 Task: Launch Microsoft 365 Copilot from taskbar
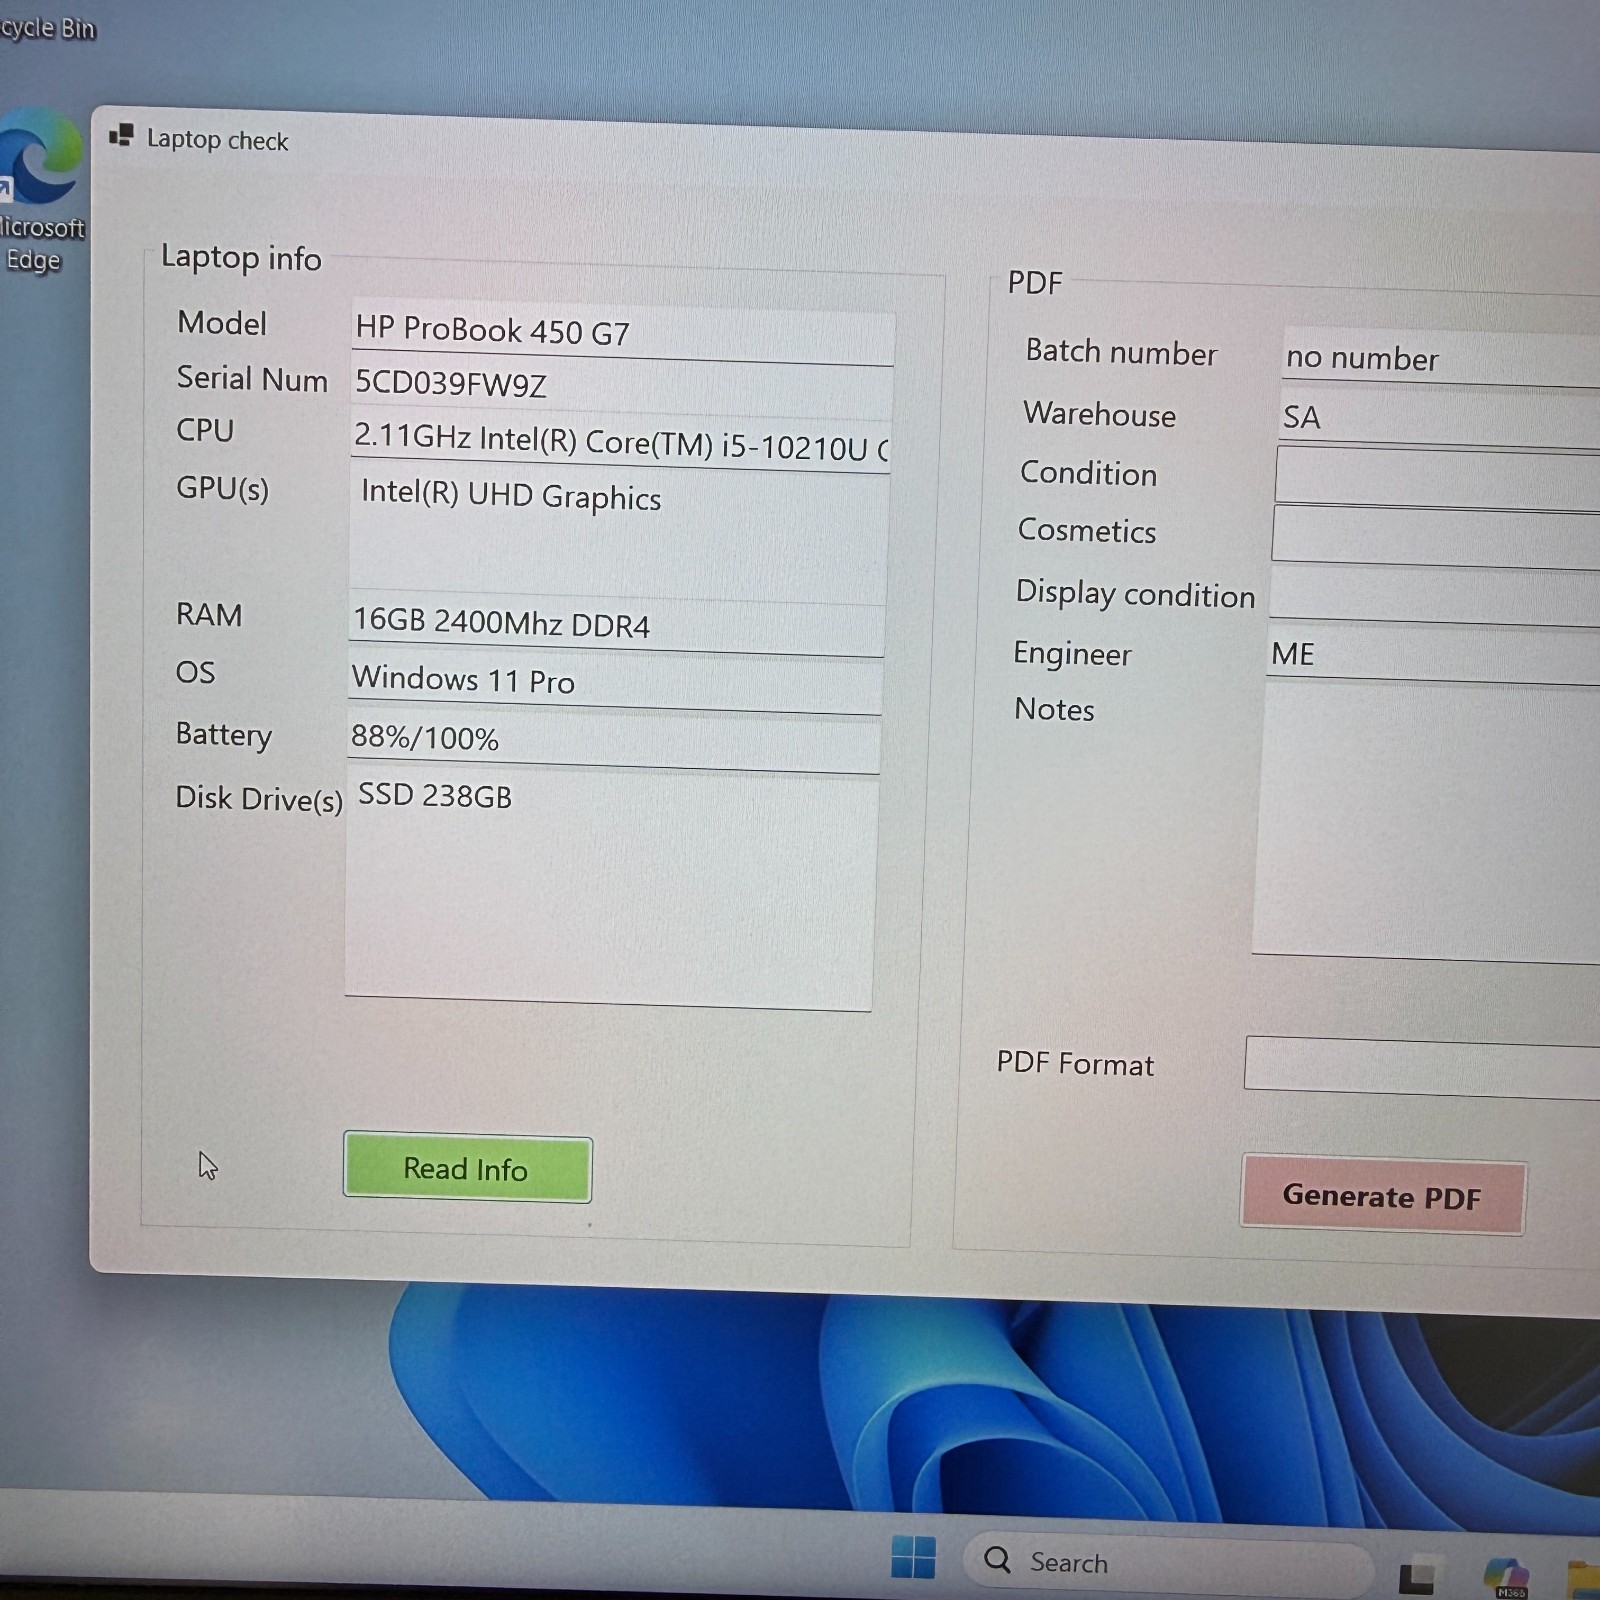(1506, 1579)
